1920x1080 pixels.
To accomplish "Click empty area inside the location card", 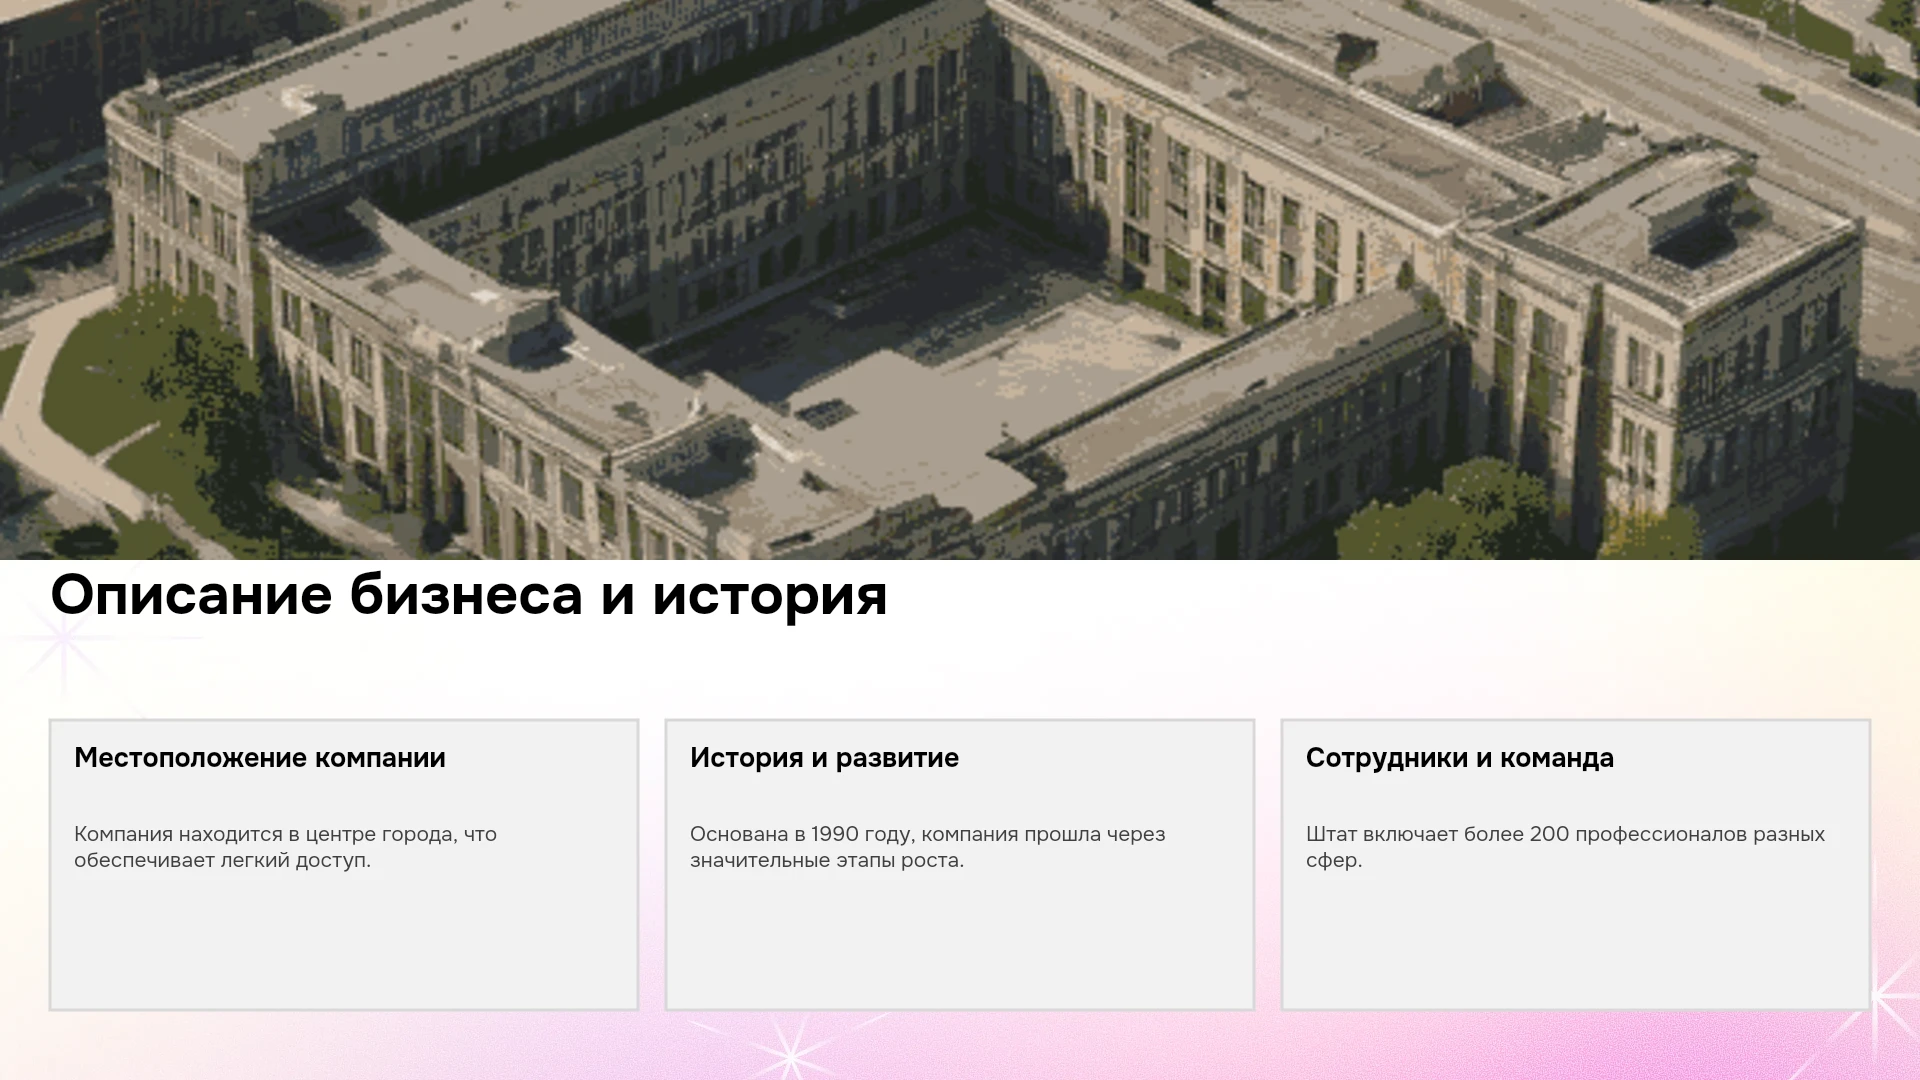I will point(344,940).
